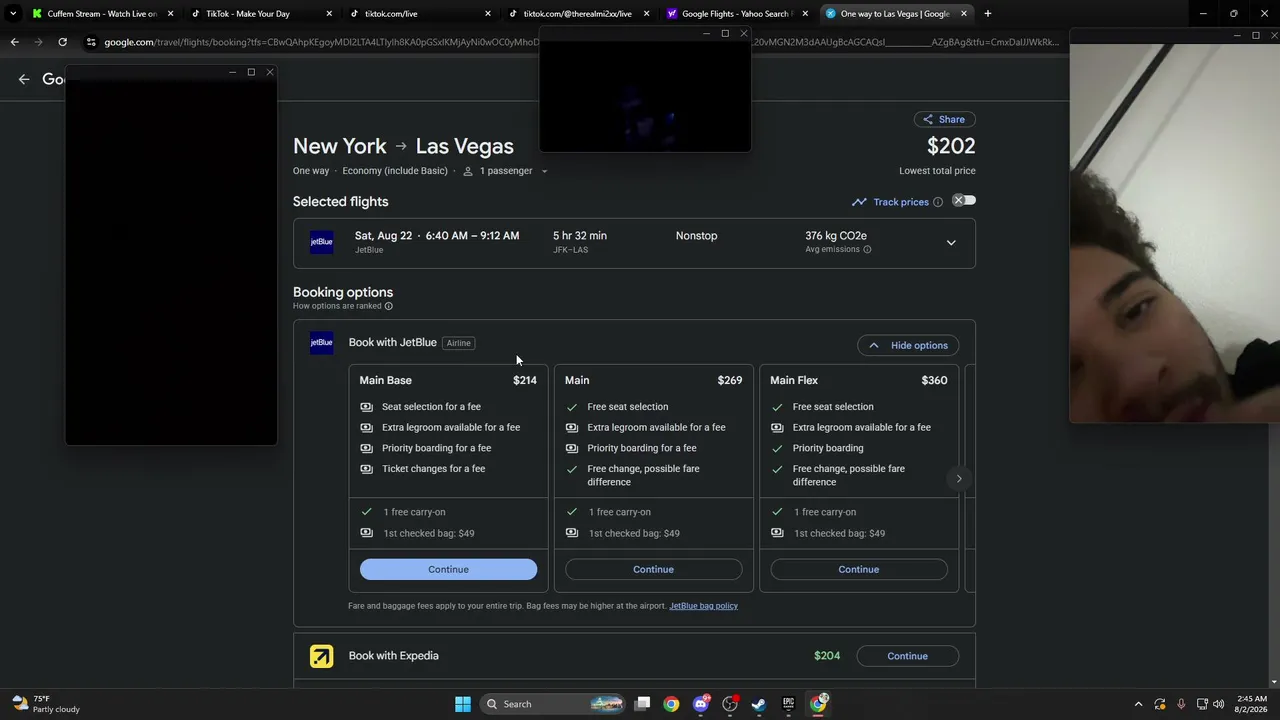Go back with the browser back arrow
Viewport: 1280px width, 720px height.
tap(14, 42)
